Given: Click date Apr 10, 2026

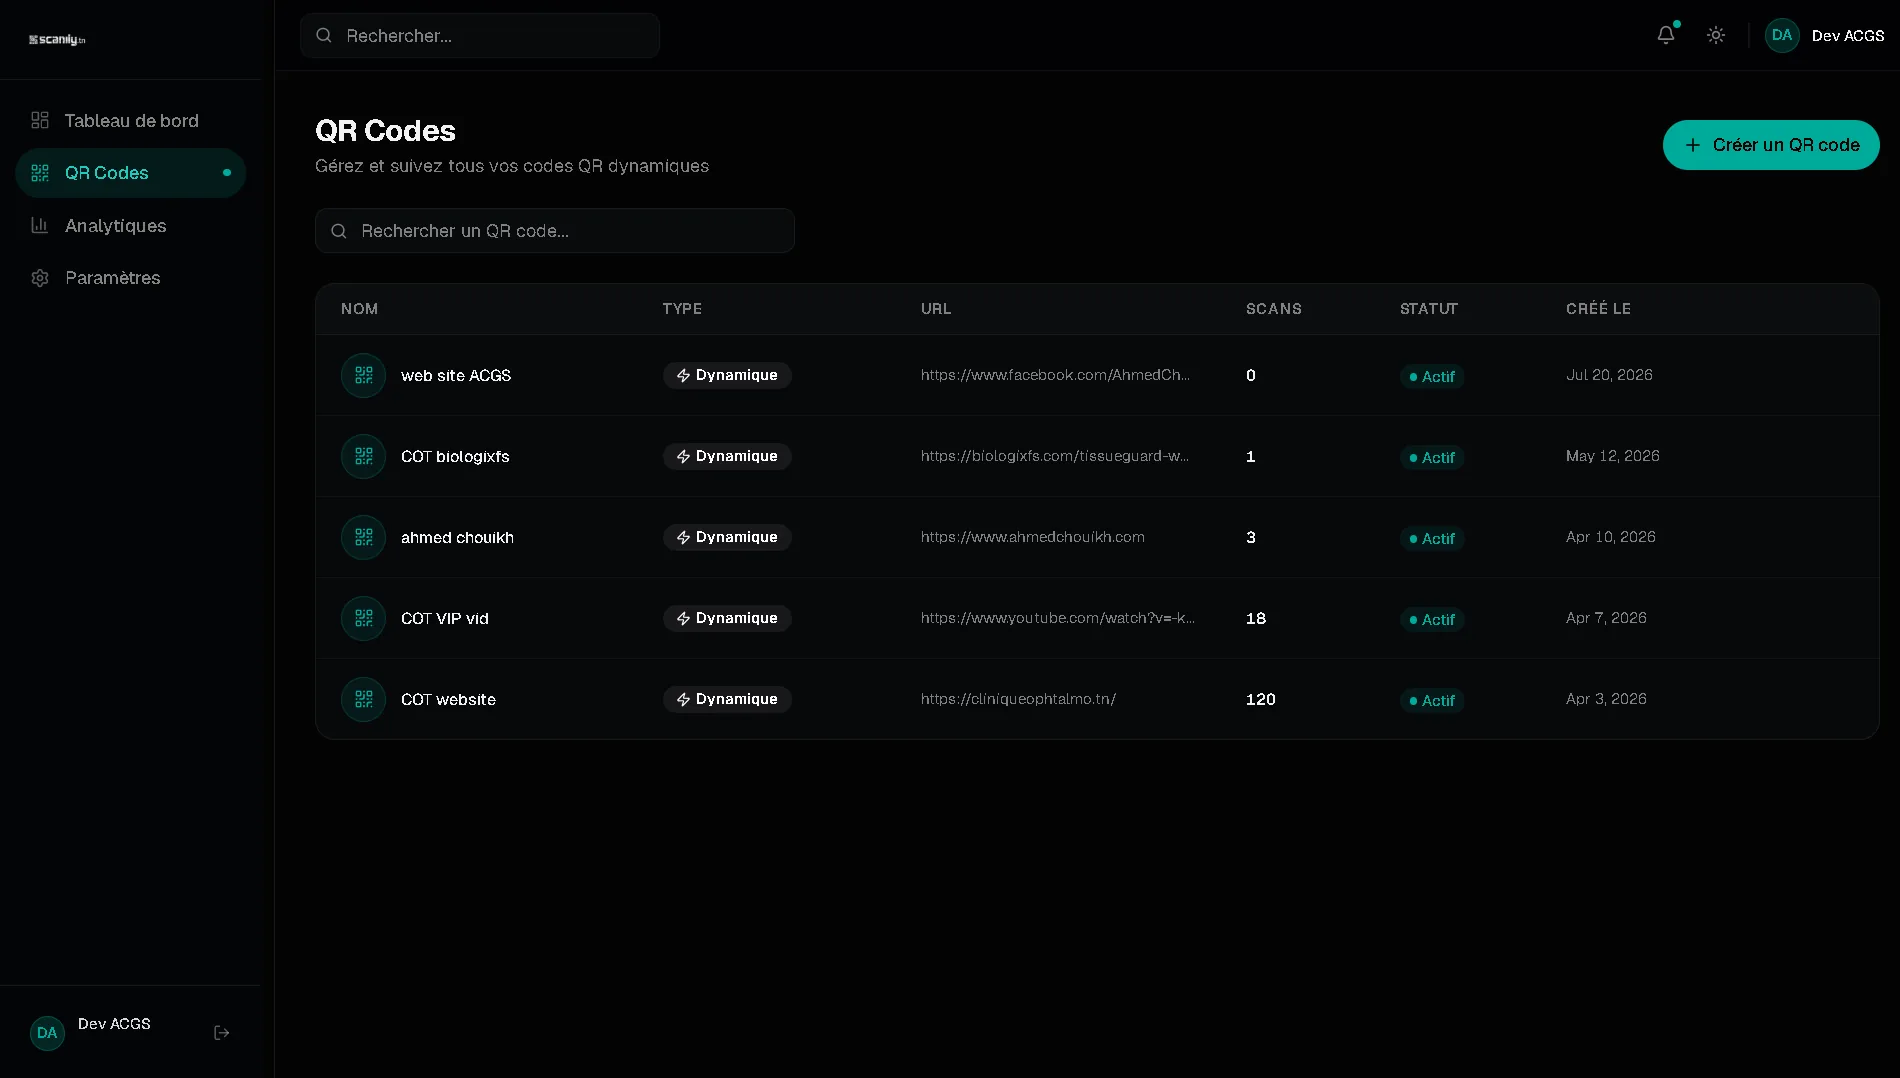Looking at the screenshot, I should tap(1610, 537).
